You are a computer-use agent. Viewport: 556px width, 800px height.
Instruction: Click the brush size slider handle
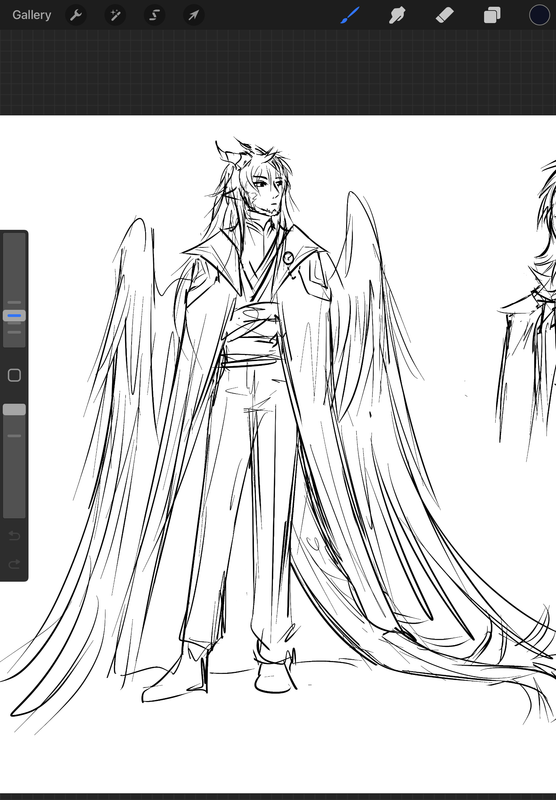14,316
